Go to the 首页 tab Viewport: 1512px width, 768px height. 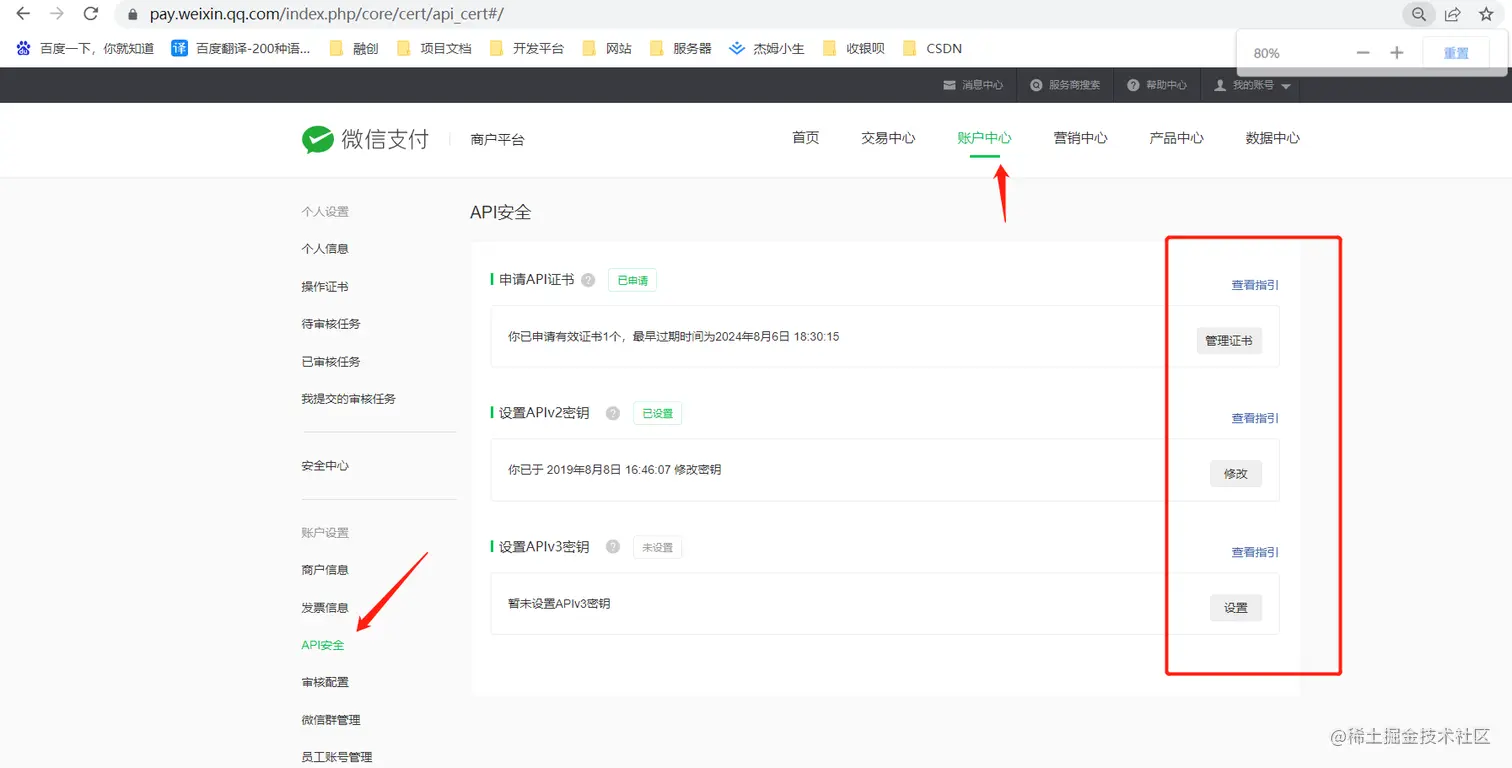tap(806, 138)
